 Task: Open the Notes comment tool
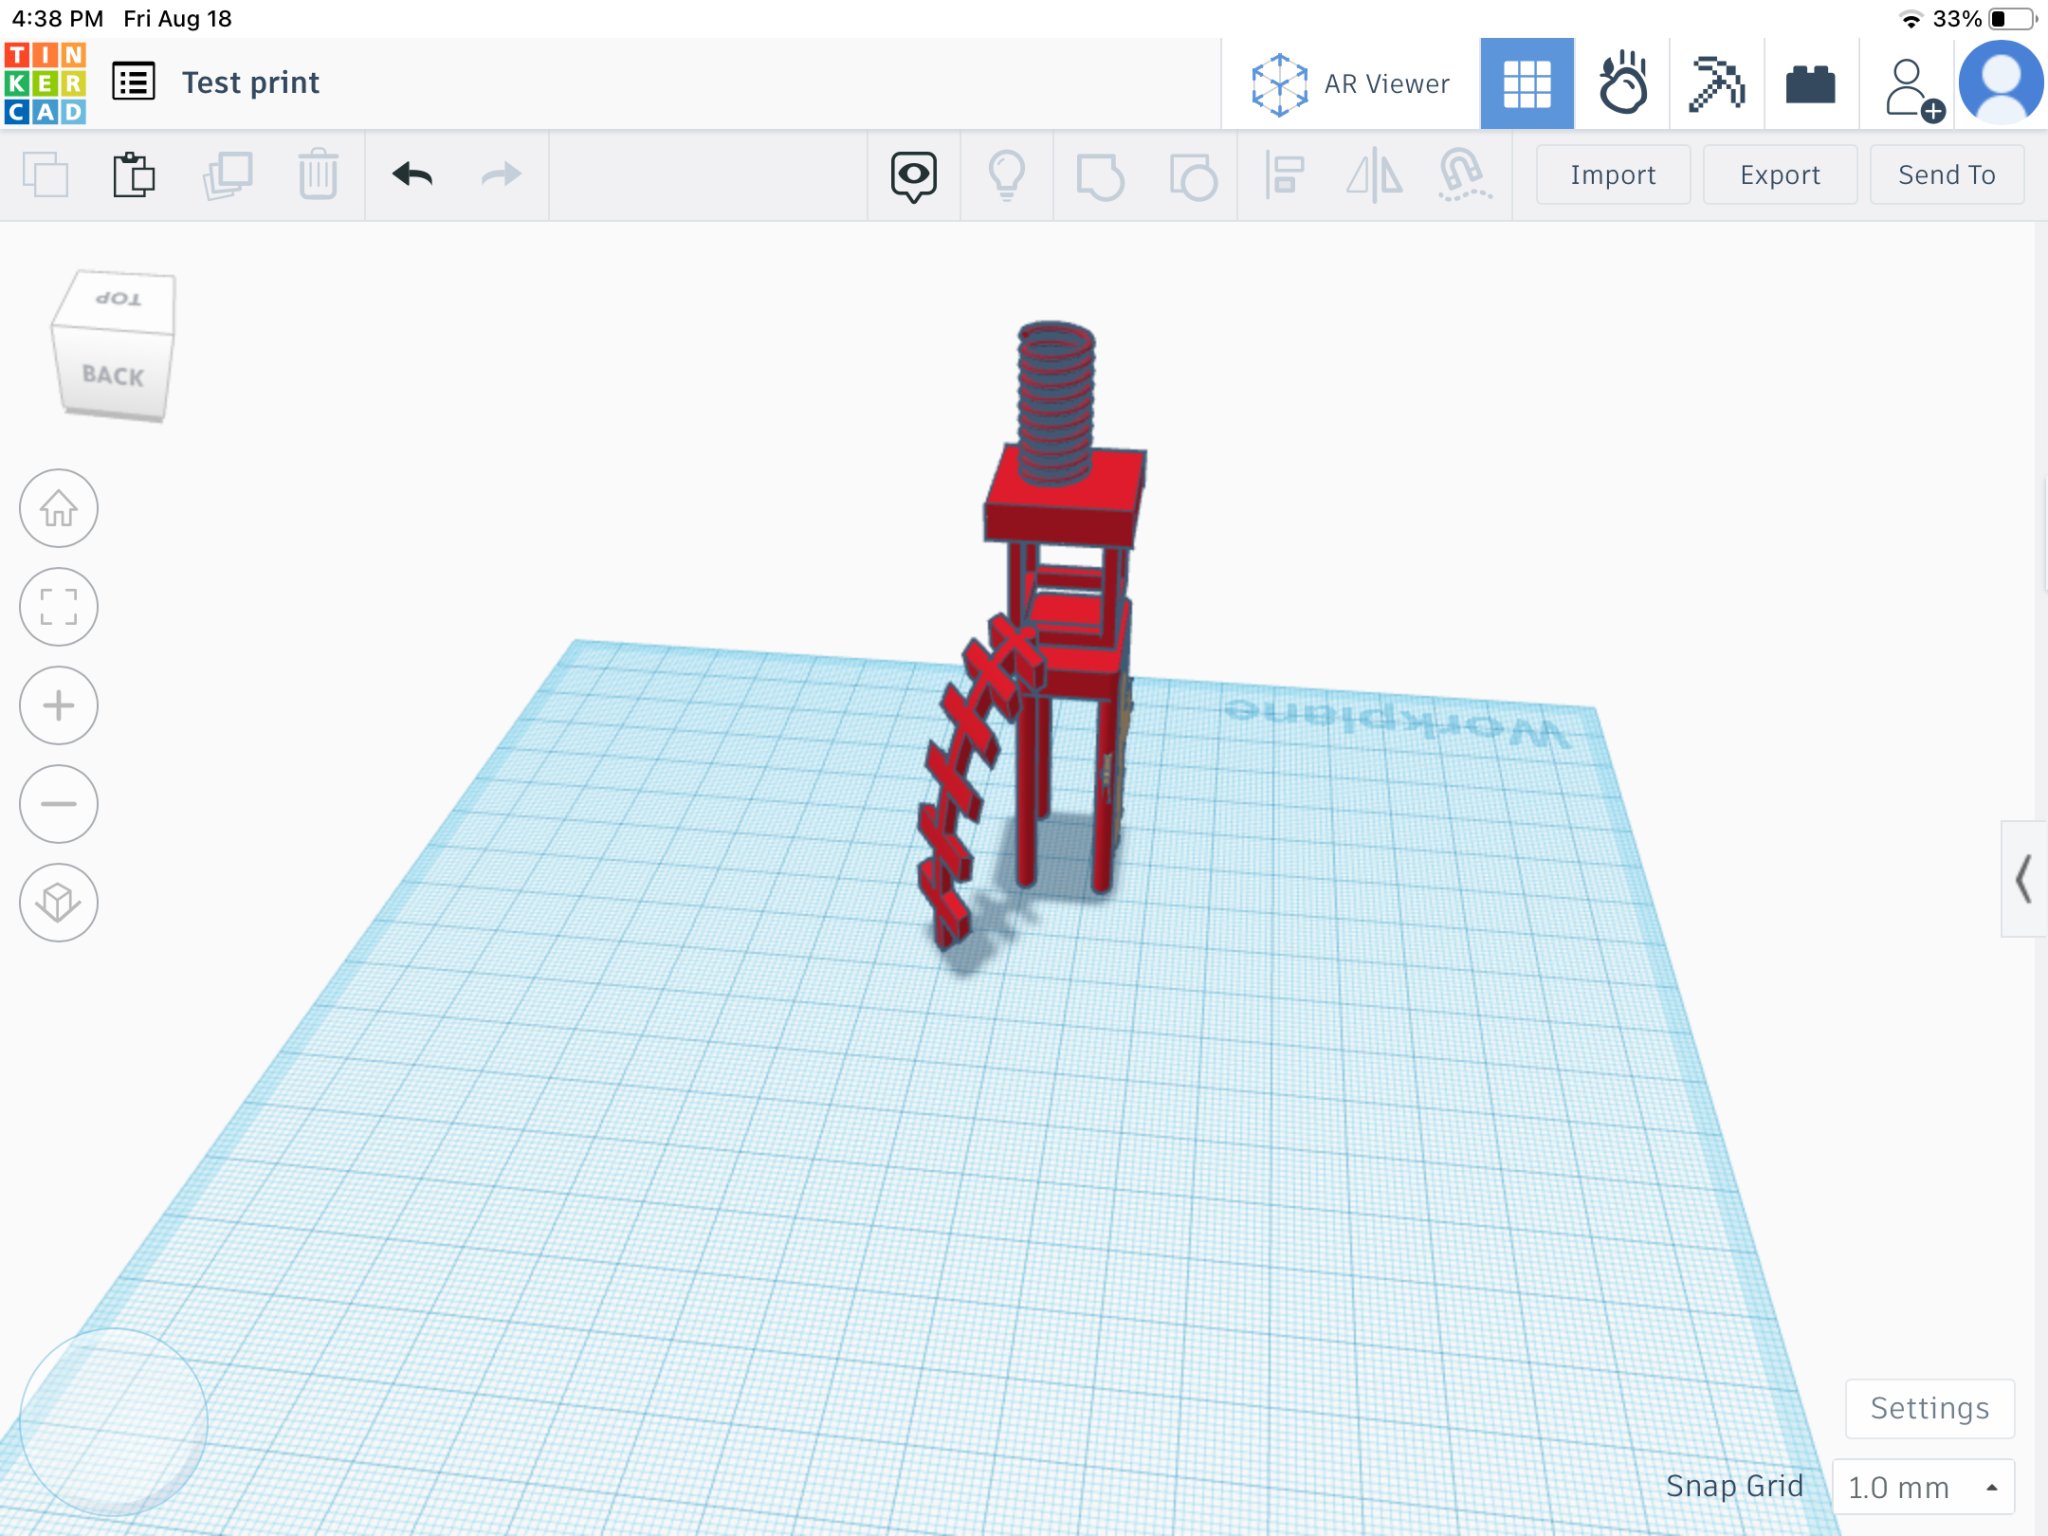(912, 174)
